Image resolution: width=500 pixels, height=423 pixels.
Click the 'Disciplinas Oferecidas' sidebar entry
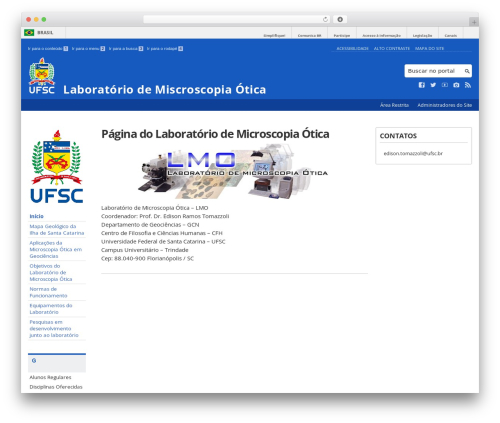56,387
